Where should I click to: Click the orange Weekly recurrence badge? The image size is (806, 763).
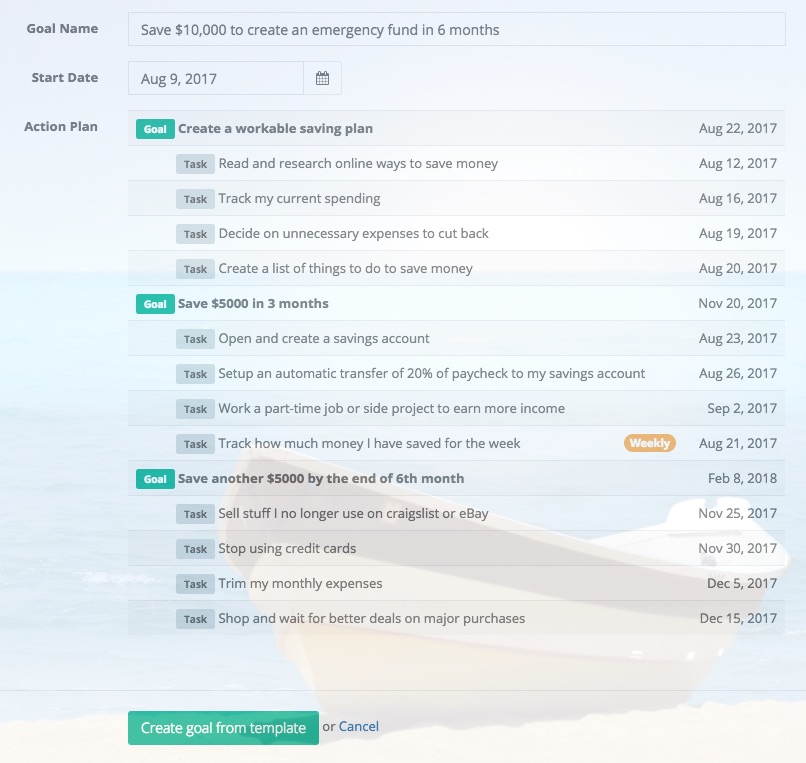[649, 443]
